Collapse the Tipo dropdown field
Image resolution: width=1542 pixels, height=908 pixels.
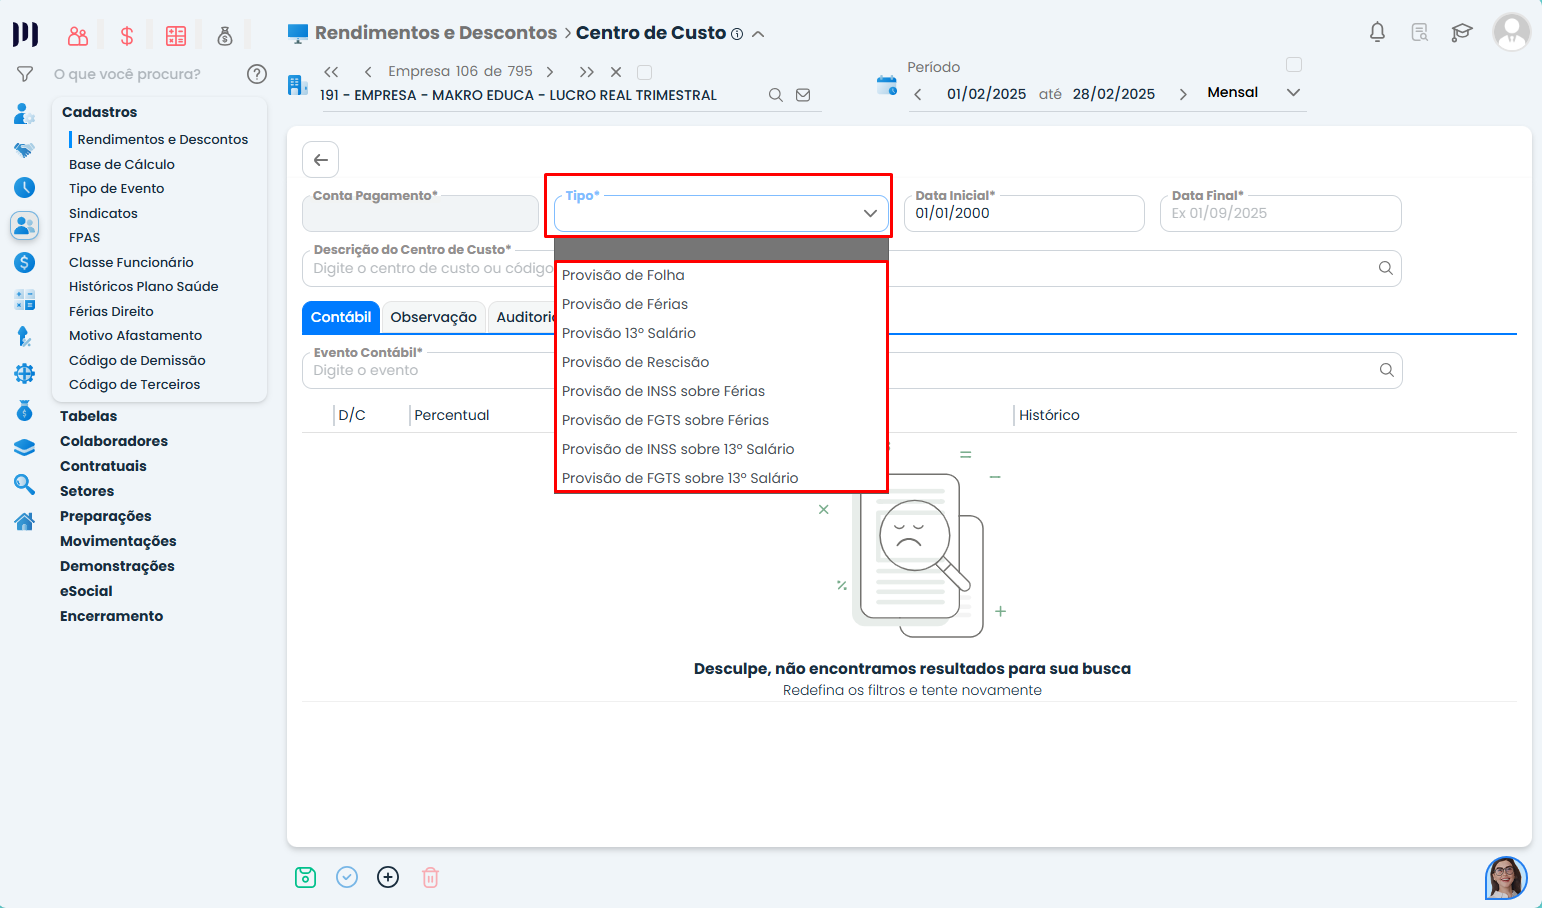(870, 213)
